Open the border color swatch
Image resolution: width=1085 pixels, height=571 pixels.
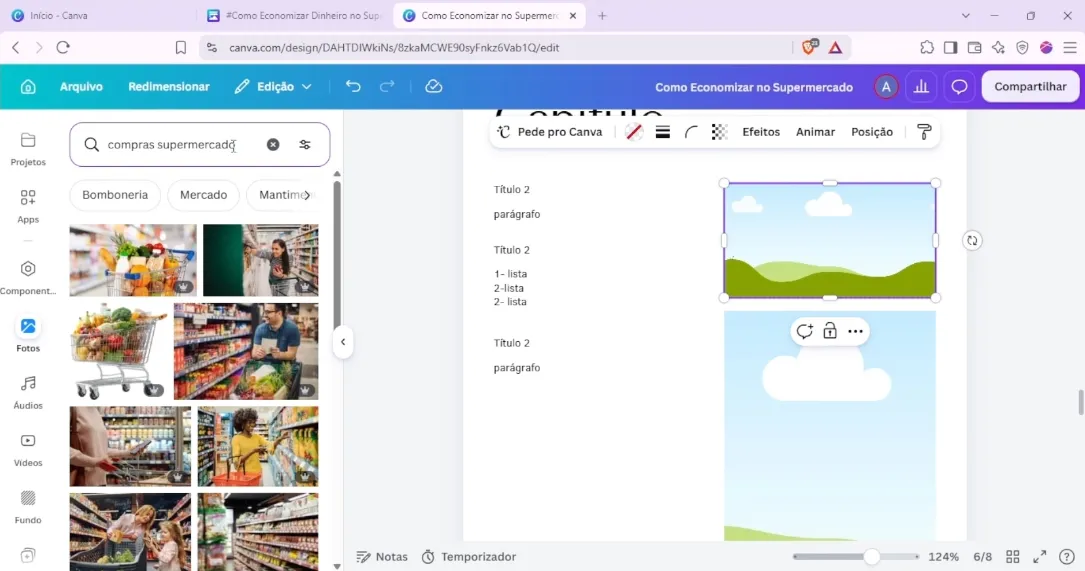(x=634, y=132)
